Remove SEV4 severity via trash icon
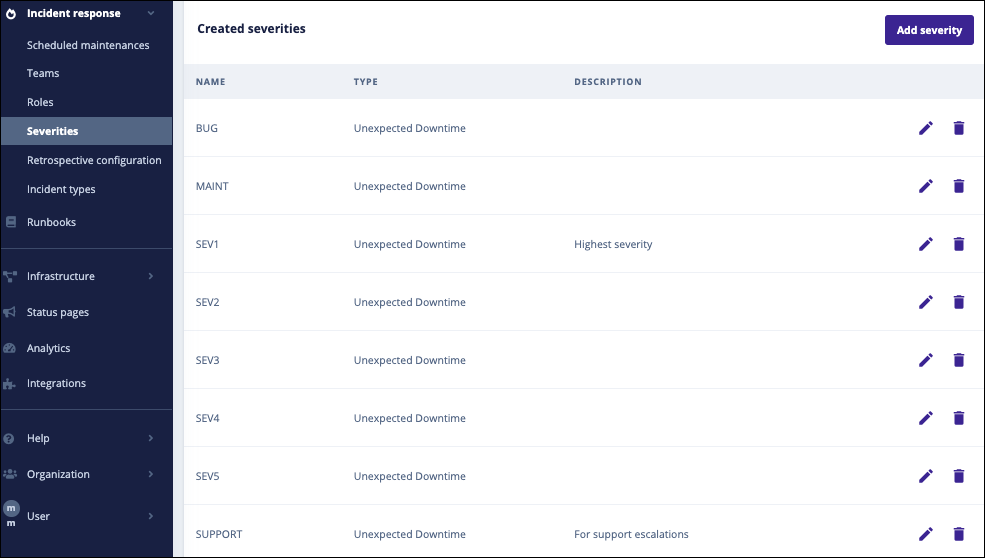985x558 pixels. point(959,418)
